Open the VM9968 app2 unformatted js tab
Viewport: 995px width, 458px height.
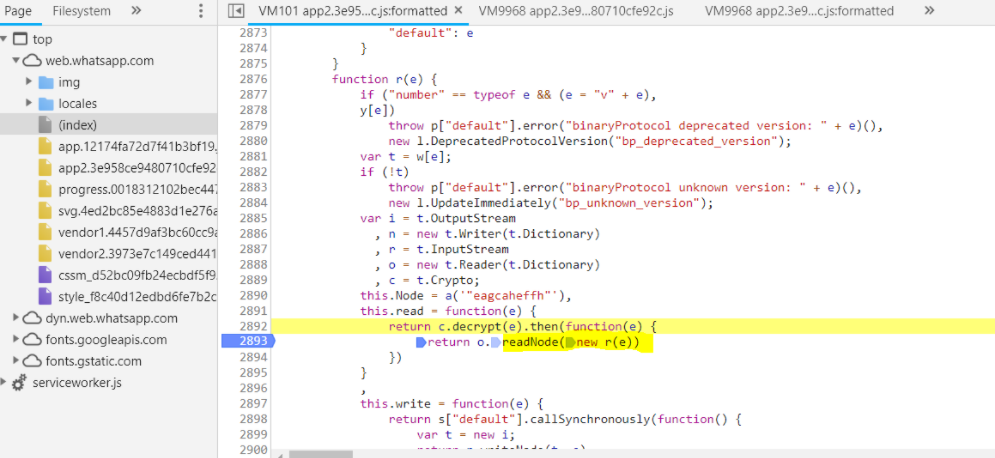pyautogui.click(x=576, y=11)
